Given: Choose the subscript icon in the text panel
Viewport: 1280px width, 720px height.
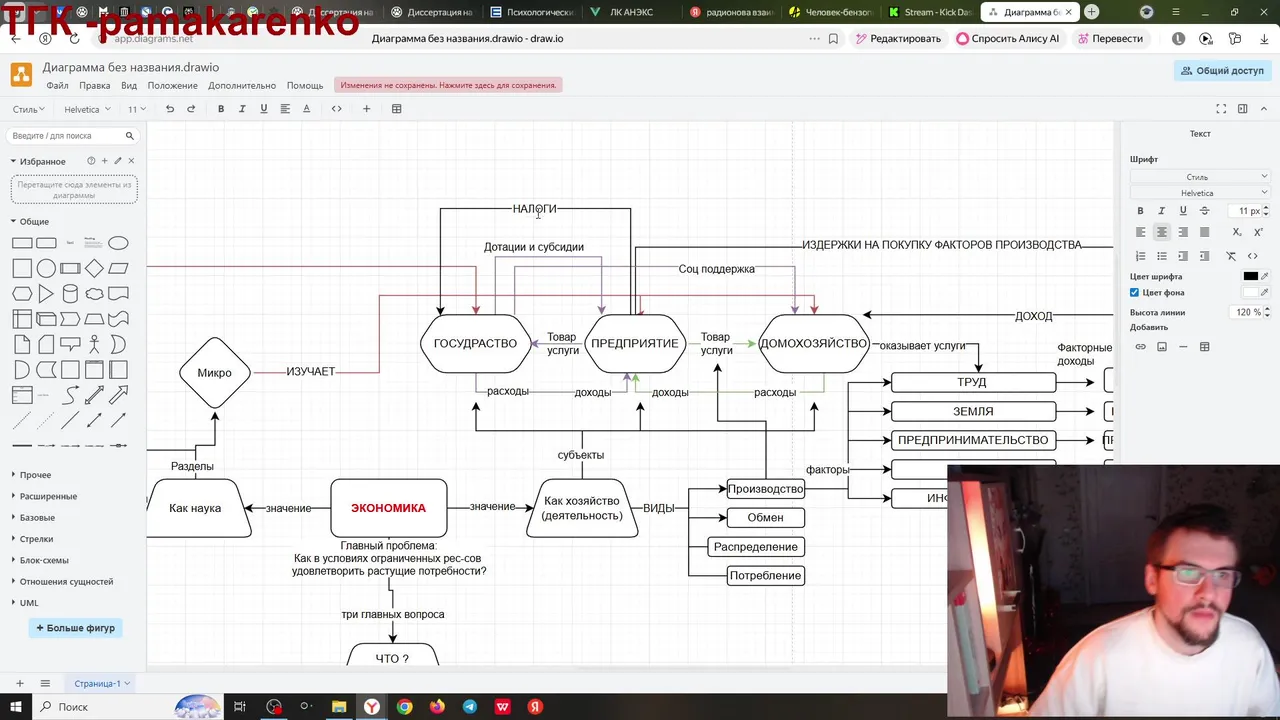Looking at the screenshot, I should (x=1237, y=232).
